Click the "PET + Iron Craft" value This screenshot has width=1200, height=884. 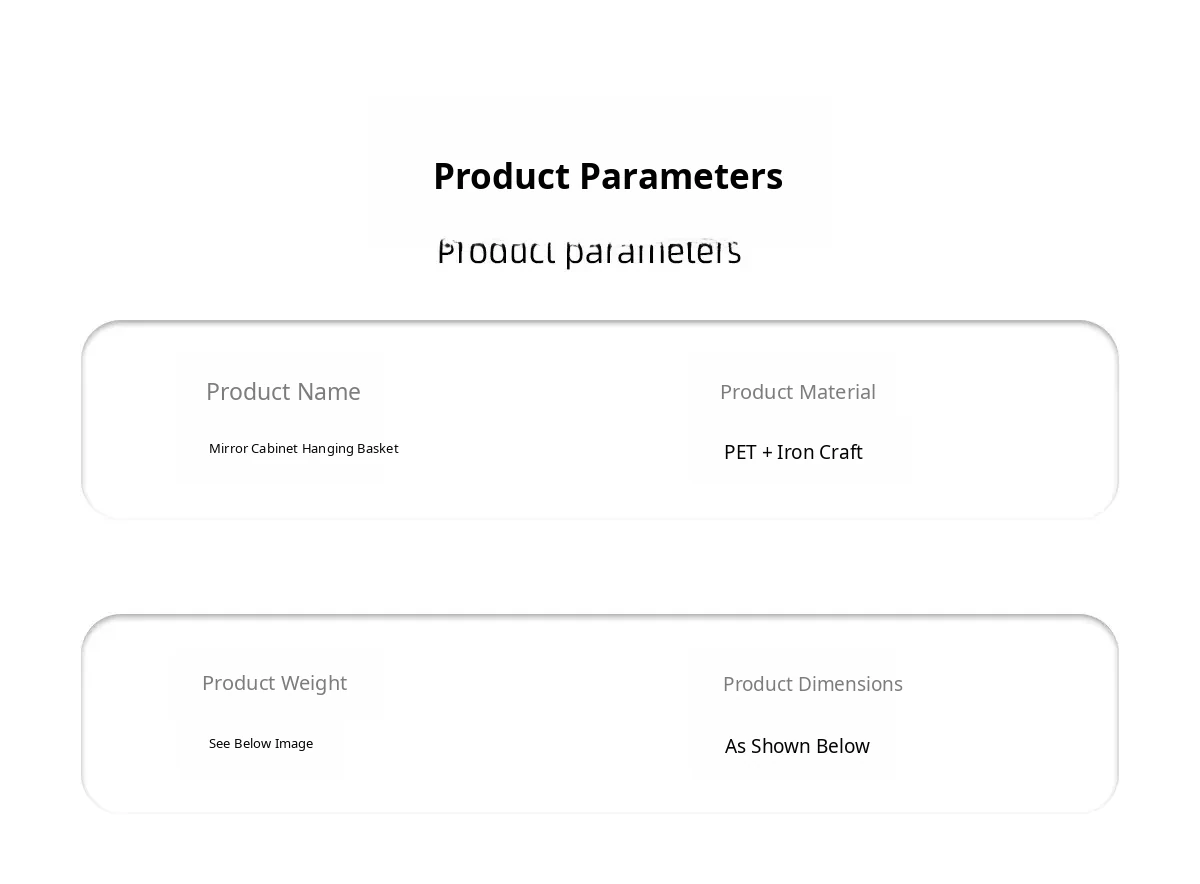pos(793,452)
